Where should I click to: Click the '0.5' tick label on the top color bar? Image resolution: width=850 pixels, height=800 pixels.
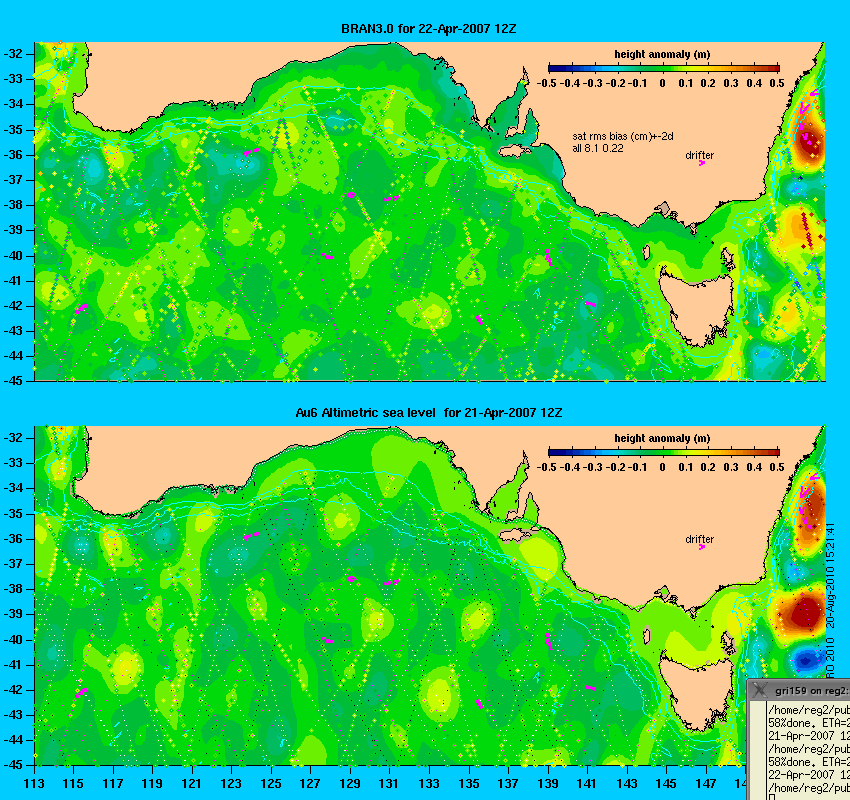[777, 83]
